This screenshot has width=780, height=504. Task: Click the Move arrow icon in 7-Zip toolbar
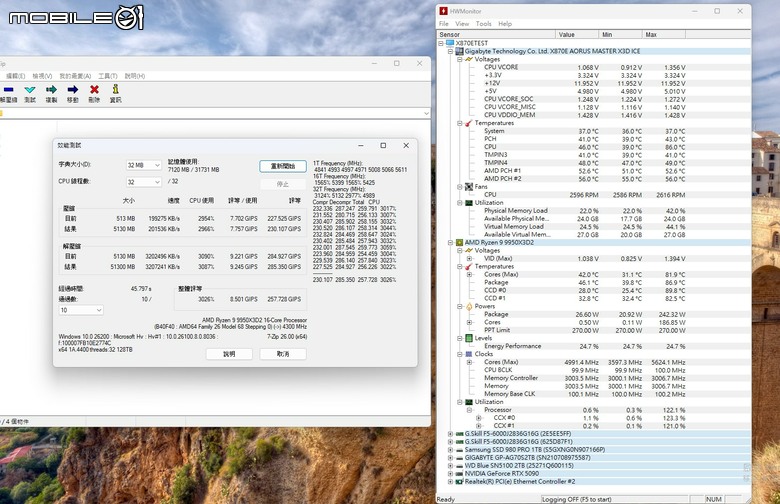(73, 90)
